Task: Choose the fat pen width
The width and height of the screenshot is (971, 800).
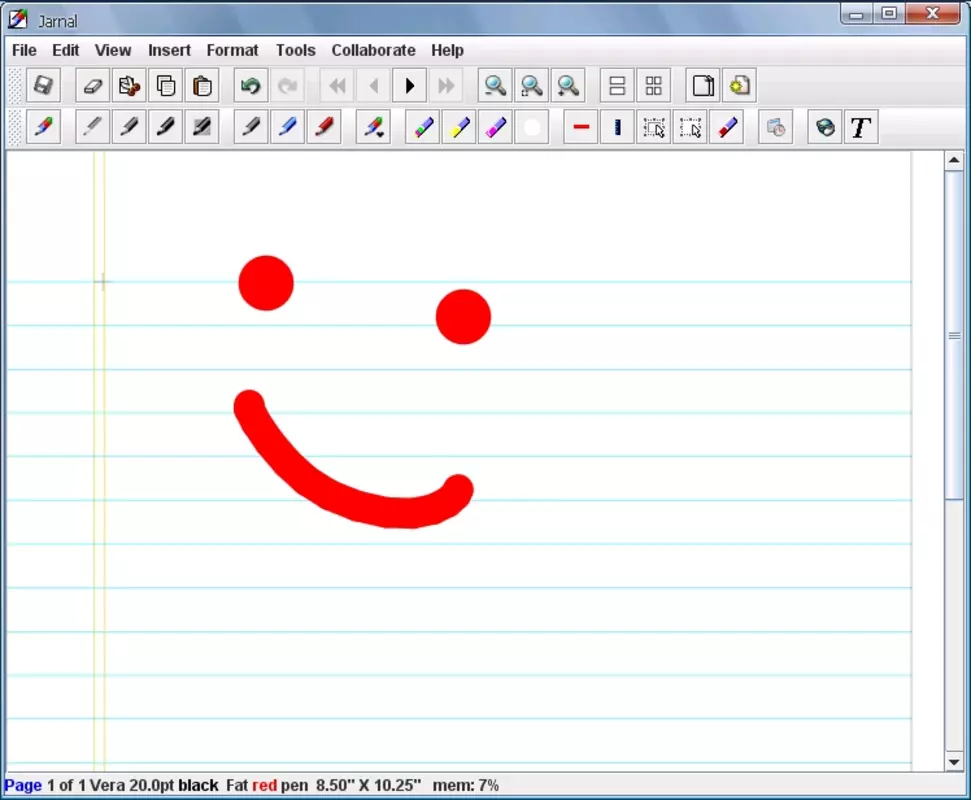Action: [x=202, y=127]
